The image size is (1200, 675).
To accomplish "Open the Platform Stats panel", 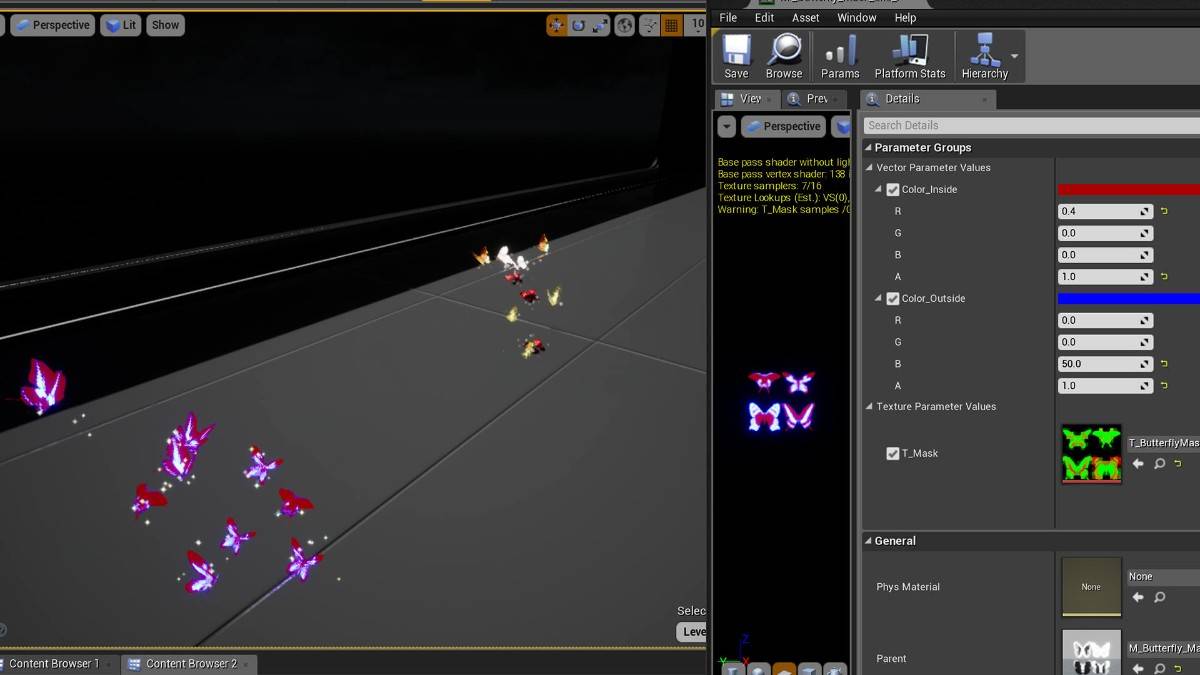I will tap(909, 56).
